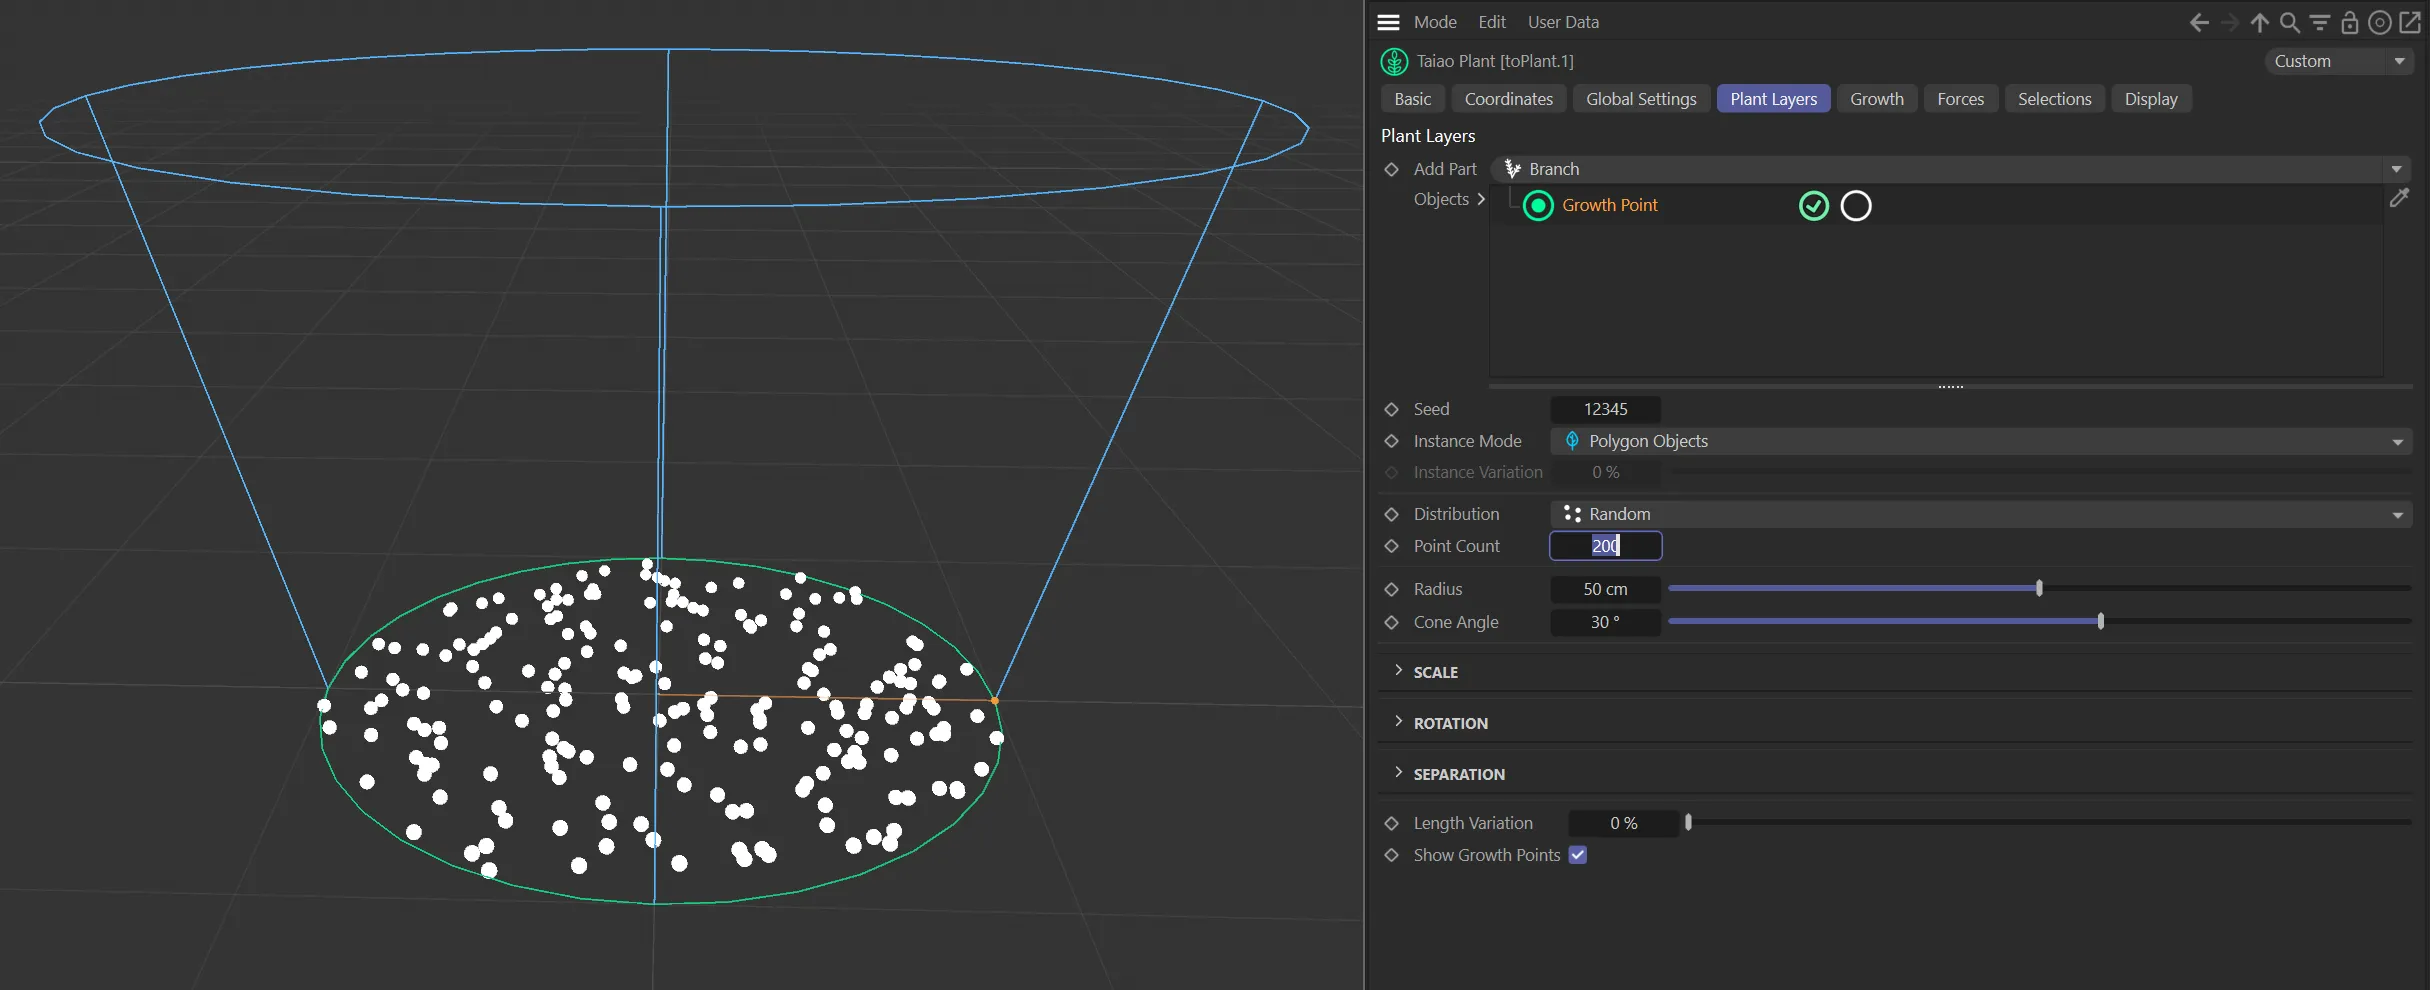
Task: Open the hamburger menu icon beside Mode
Action: pyautogui.click(x=1388, y=22)
